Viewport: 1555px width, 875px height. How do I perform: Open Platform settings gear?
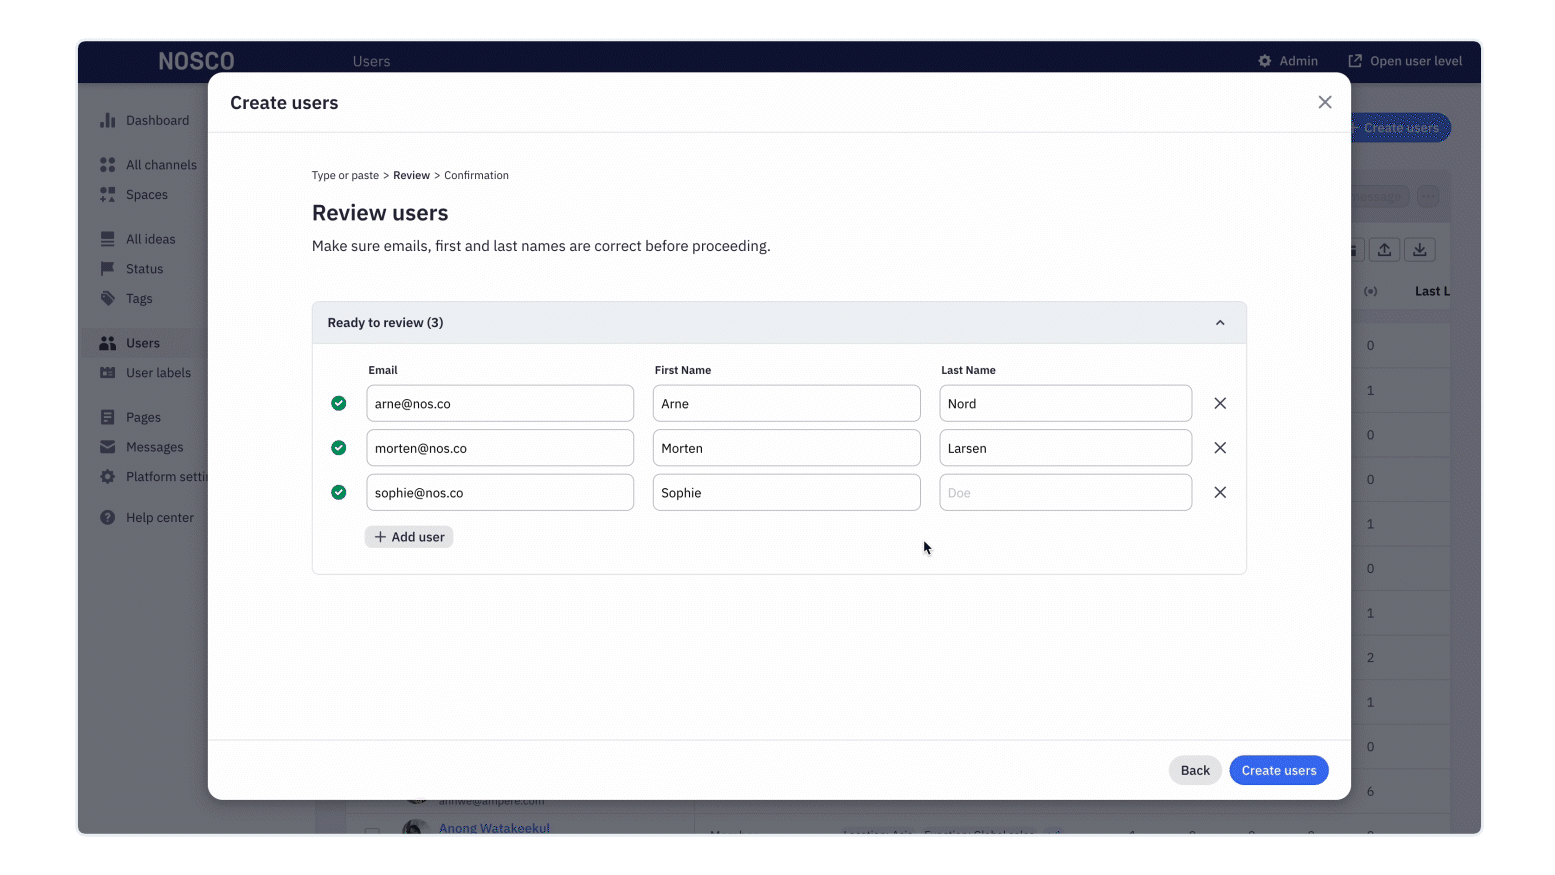[x=108, y=477]
